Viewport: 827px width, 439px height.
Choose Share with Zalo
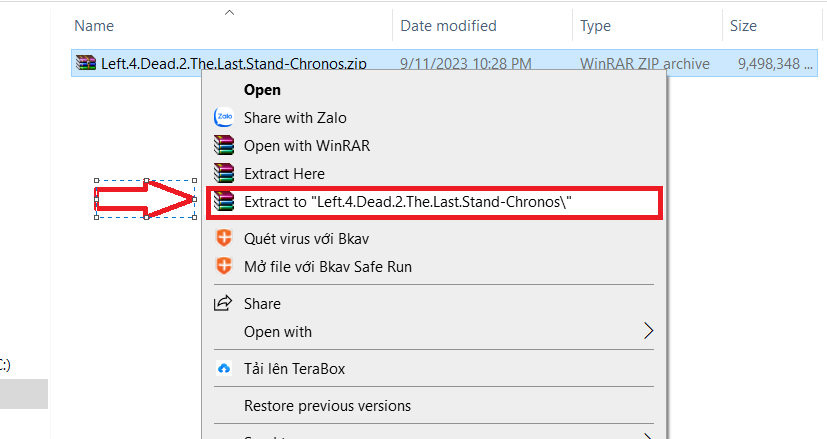pos(295,118)
